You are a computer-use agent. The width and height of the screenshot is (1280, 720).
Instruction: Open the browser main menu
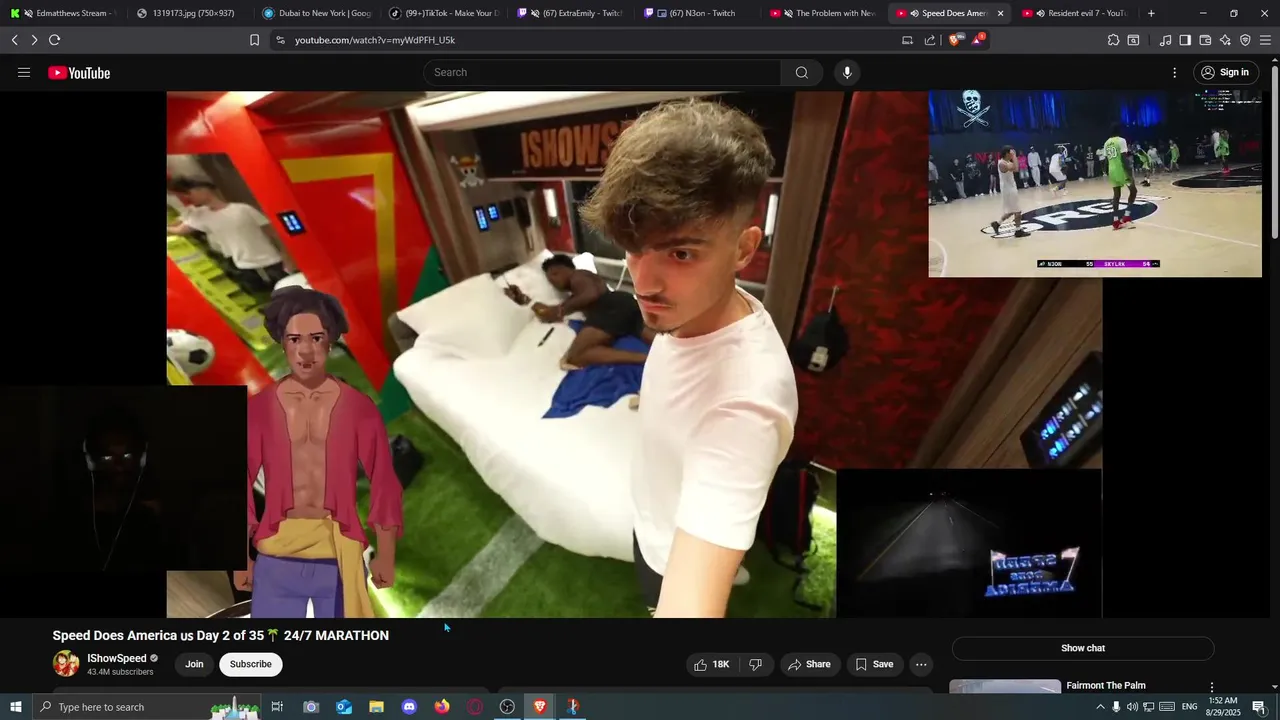1266,40
